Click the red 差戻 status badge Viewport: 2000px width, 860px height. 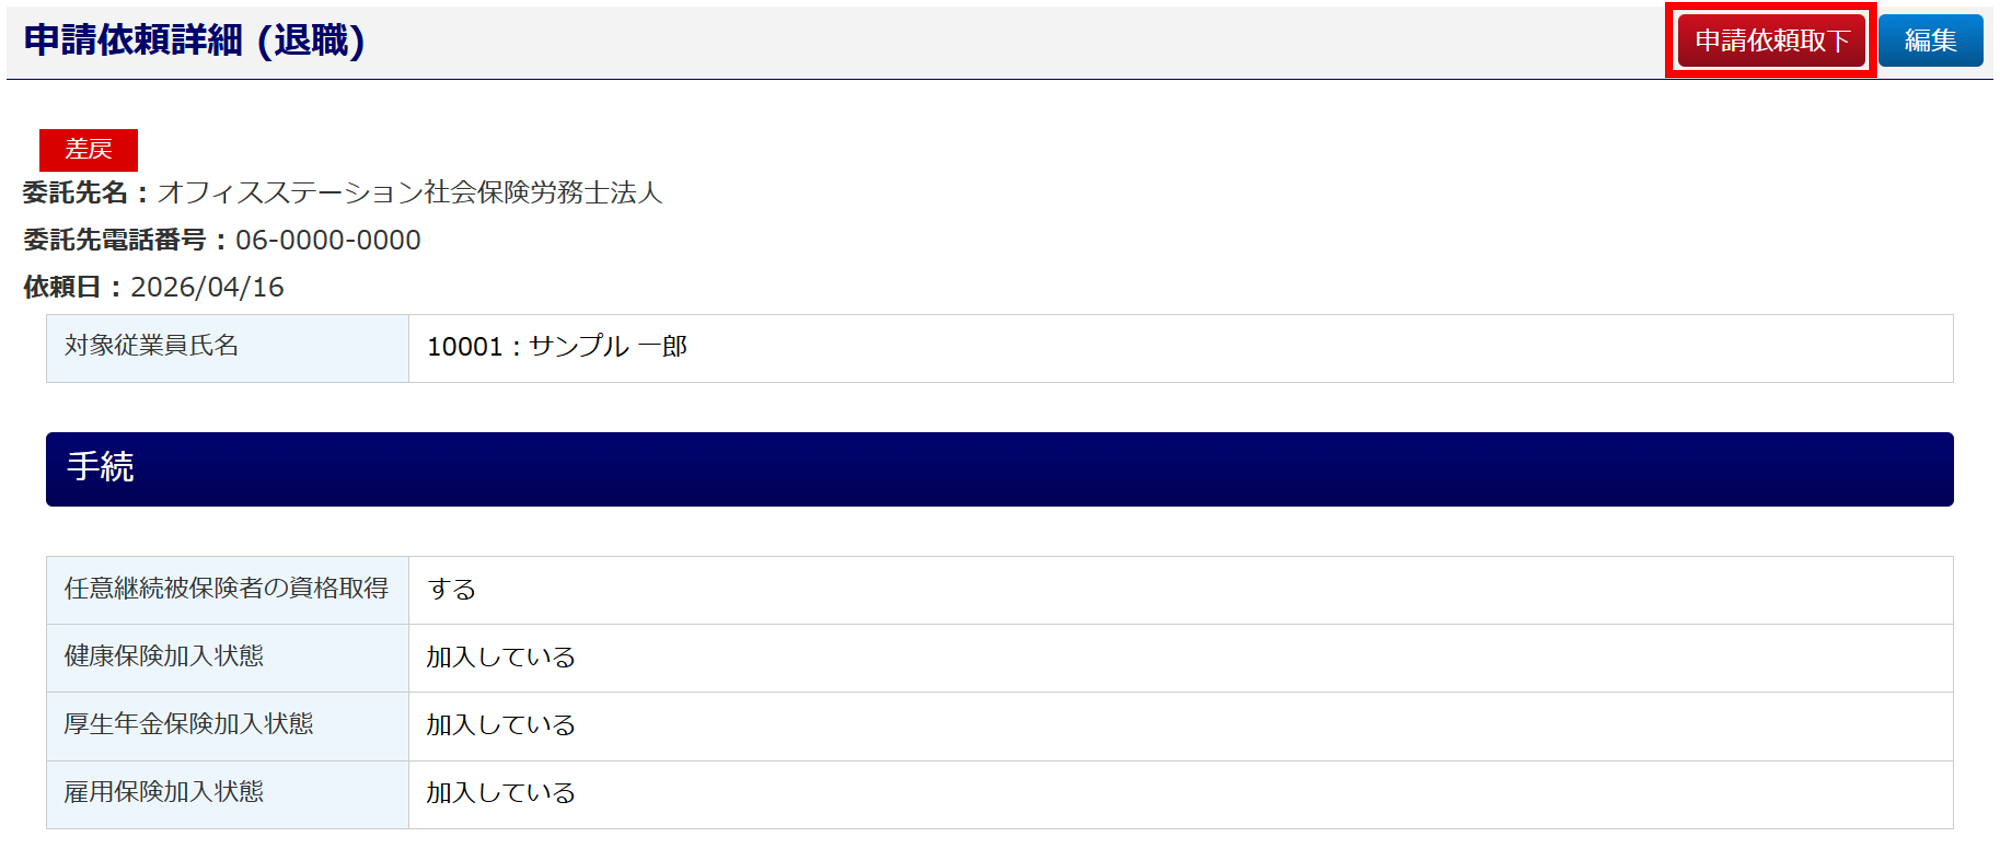pyautogui.click(x=88, y=150)
